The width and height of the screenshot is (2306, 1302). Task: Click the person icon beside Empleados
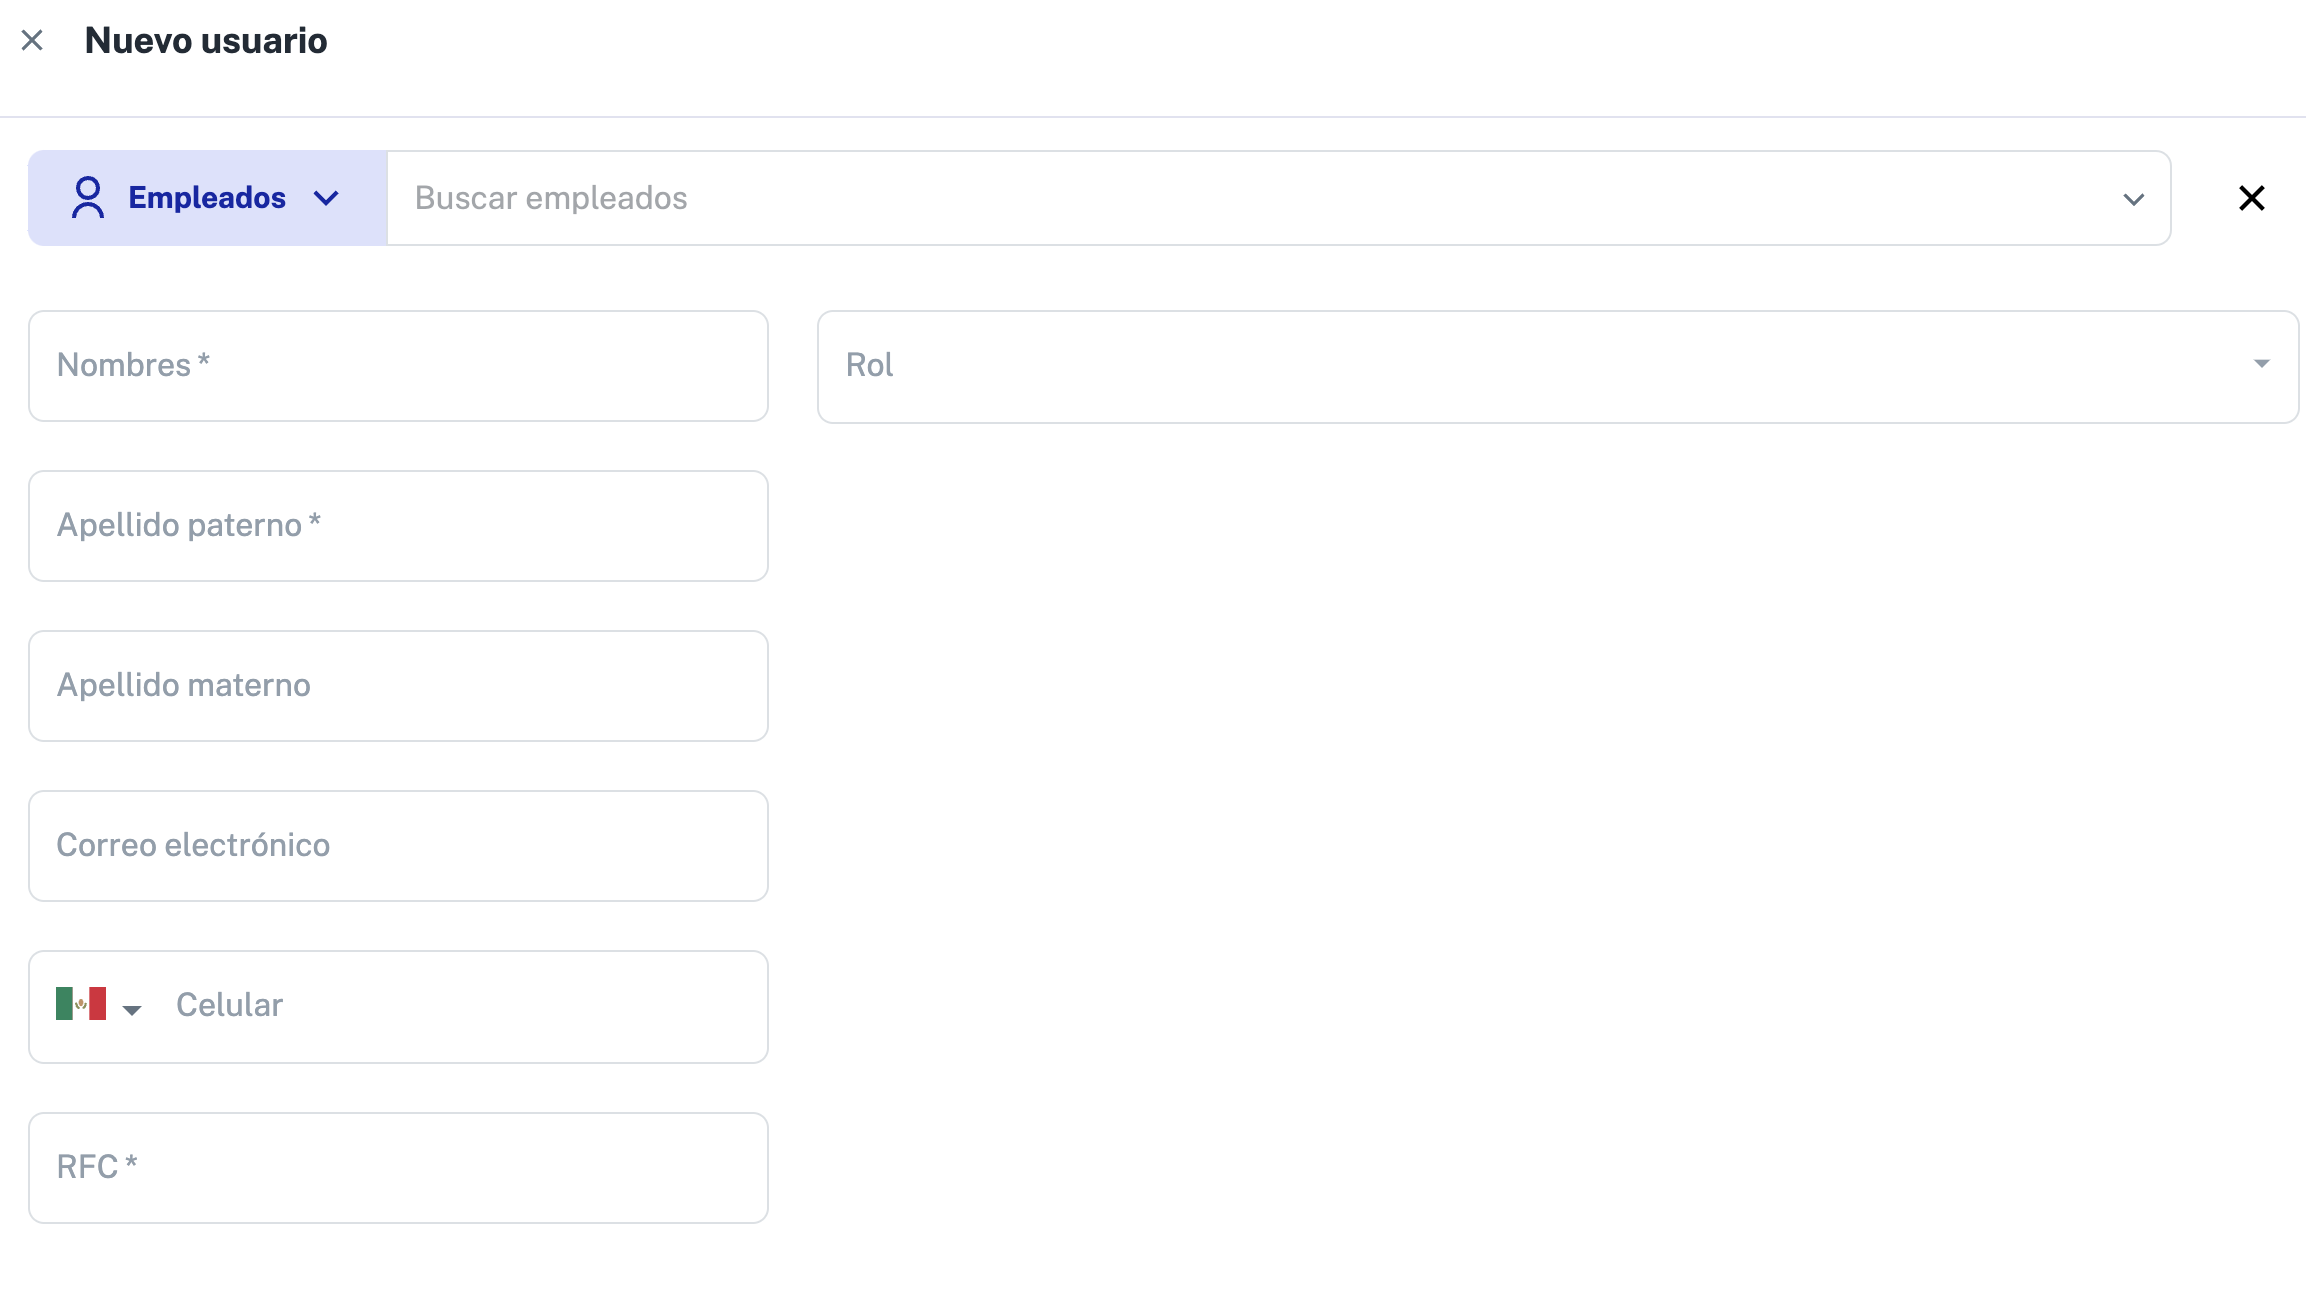click(x=88, y=198)
